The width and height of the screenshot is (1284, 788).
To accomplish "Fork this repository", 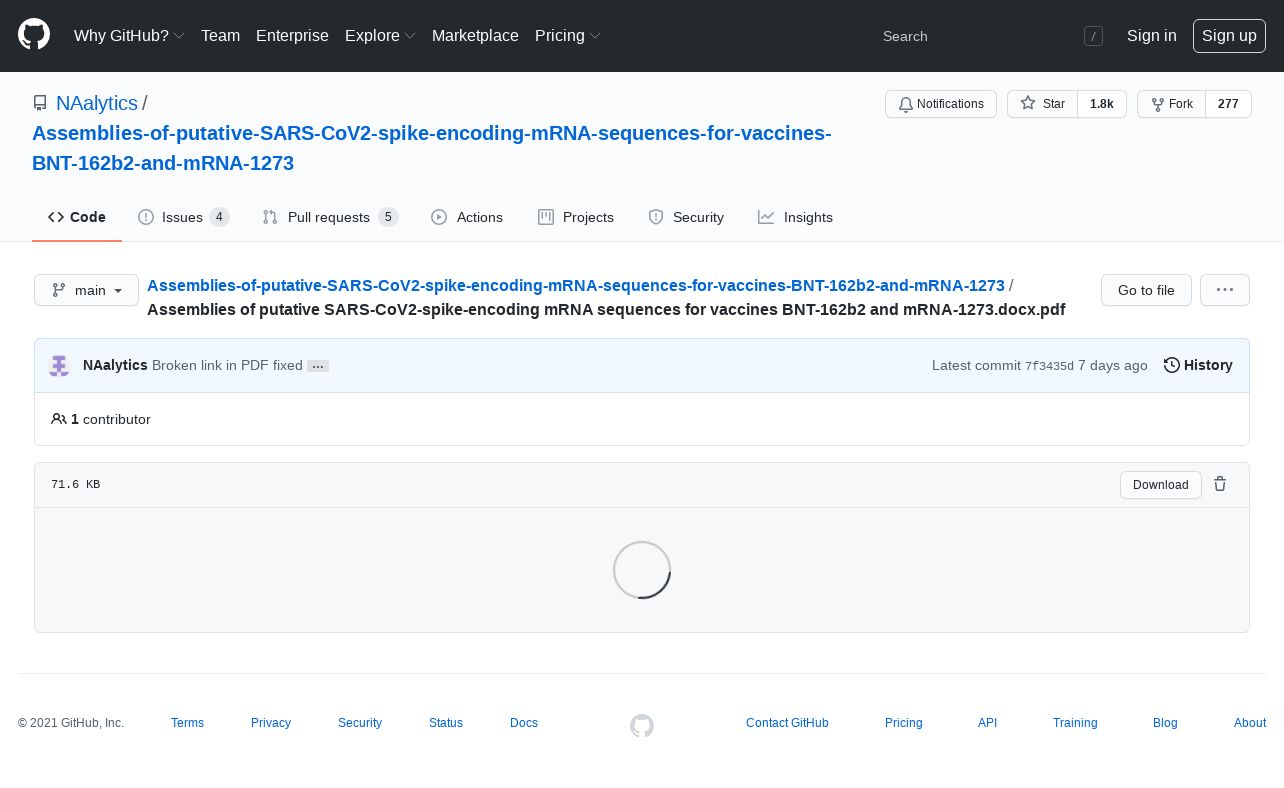I will (x=1171, y=104).
